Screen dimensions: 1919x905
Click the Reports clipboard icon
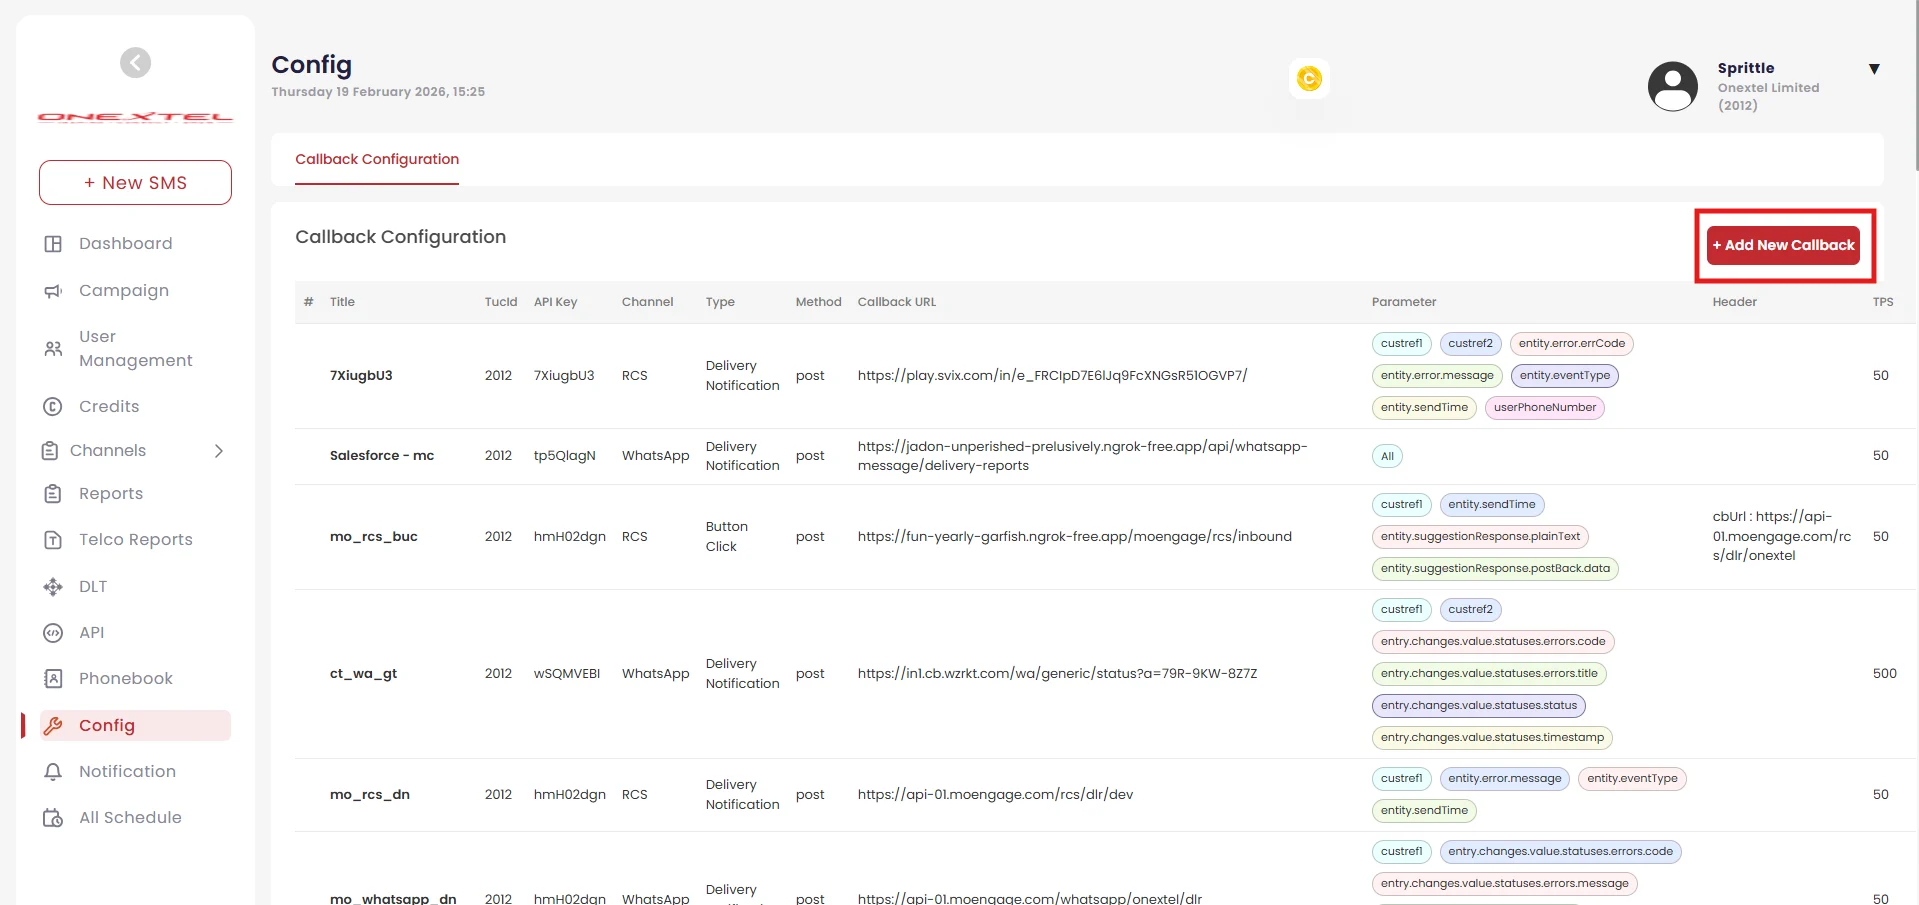pyautogui.click(x=53, y=494)
